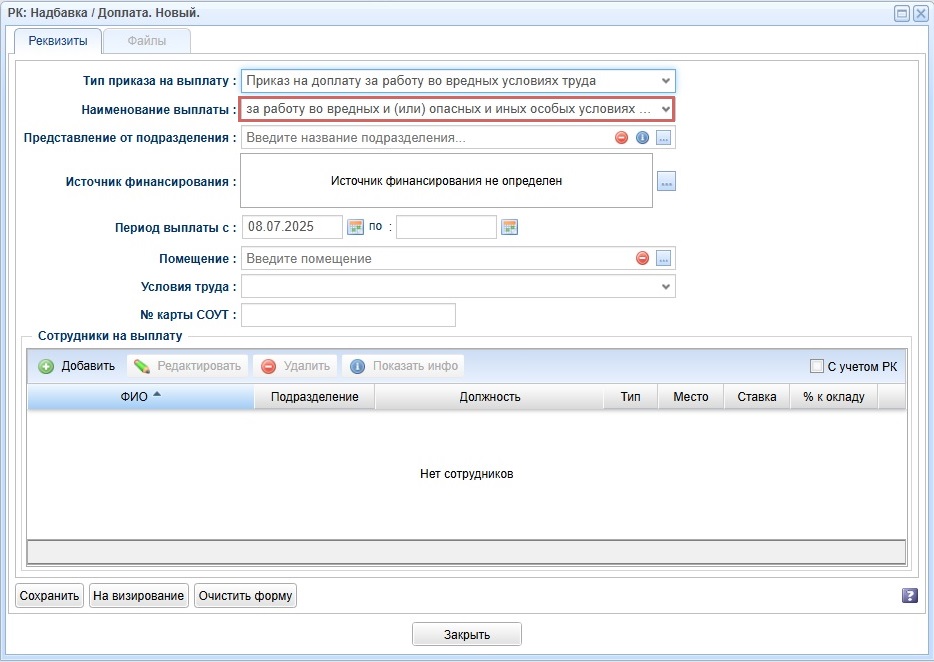Open calendar for period start date
934x662 pixels.
[356, 227]
